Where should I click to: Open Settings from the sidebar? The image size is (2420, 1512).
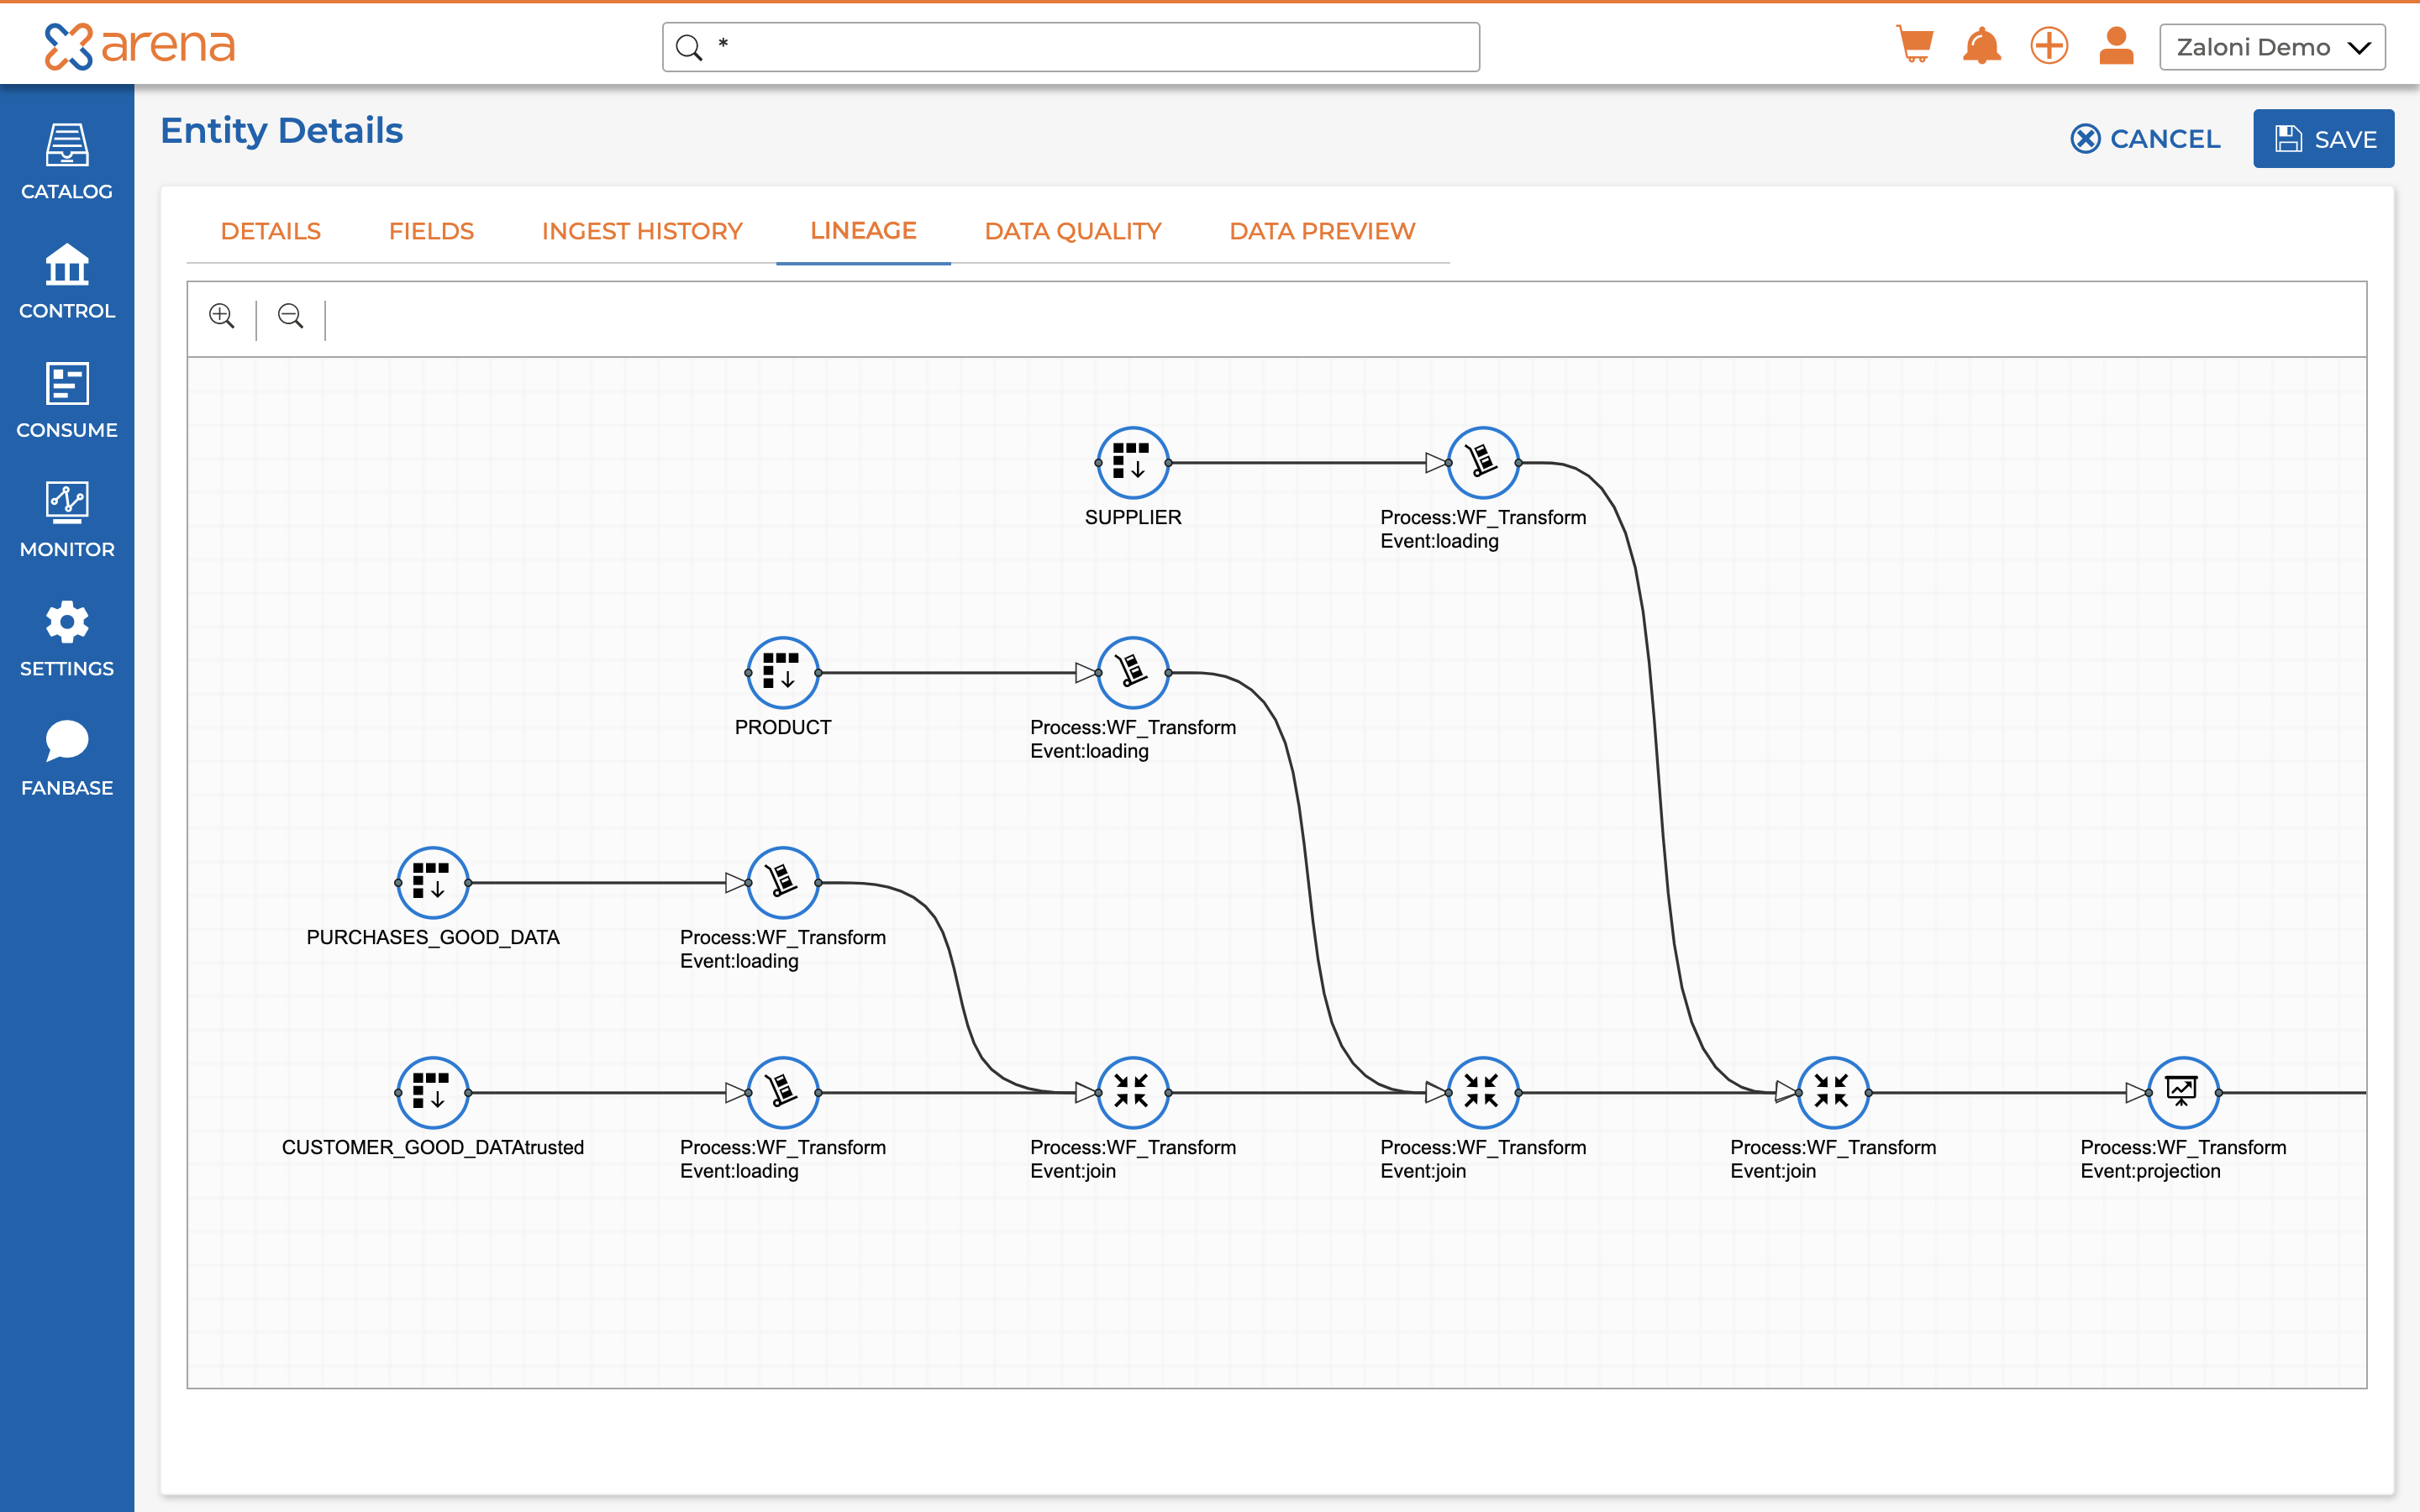pyautogui.click(x=67, y=638)
